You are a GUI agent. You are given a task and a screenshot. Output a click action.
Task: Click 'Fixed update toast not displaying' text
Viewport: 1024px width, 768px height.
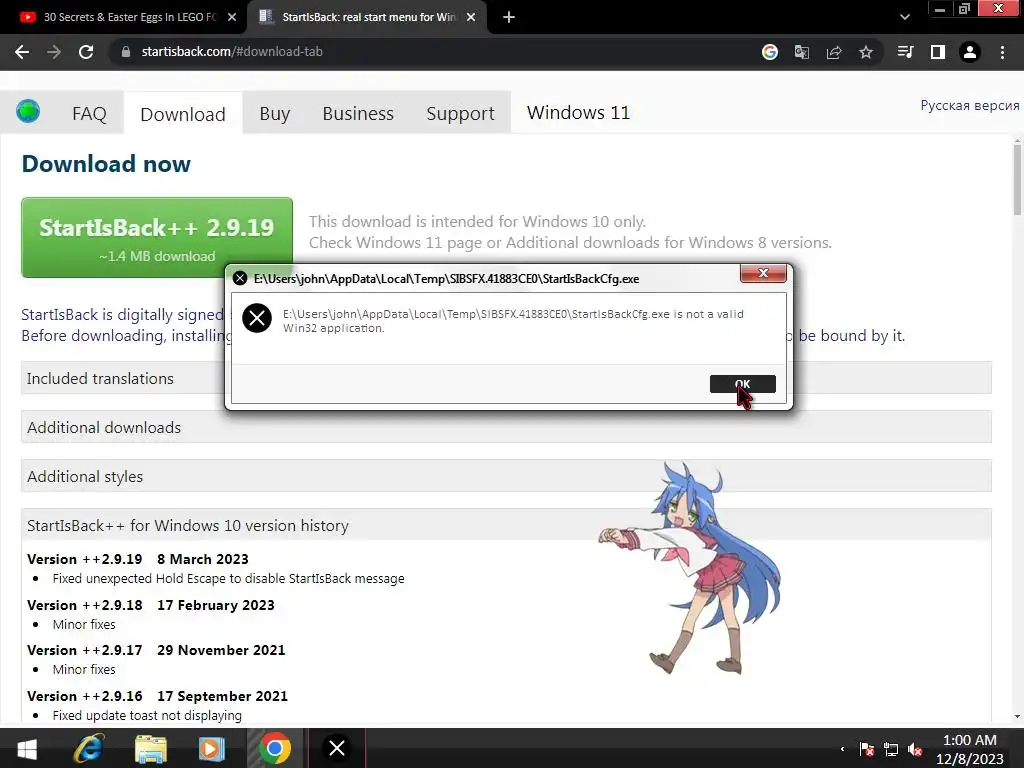pos(147,715)
